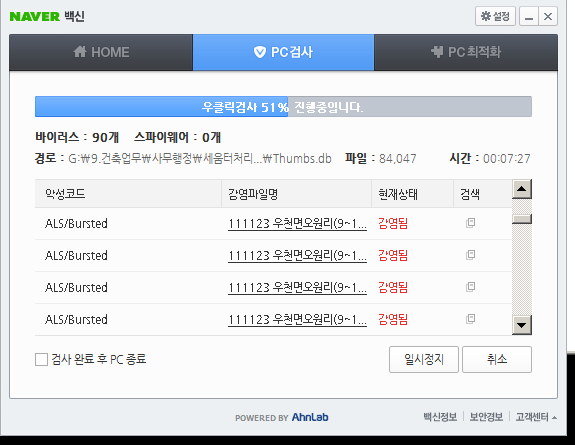575x445 pixels.
Task: Open settings via the gear 설정 button
Action: [495, 17]
